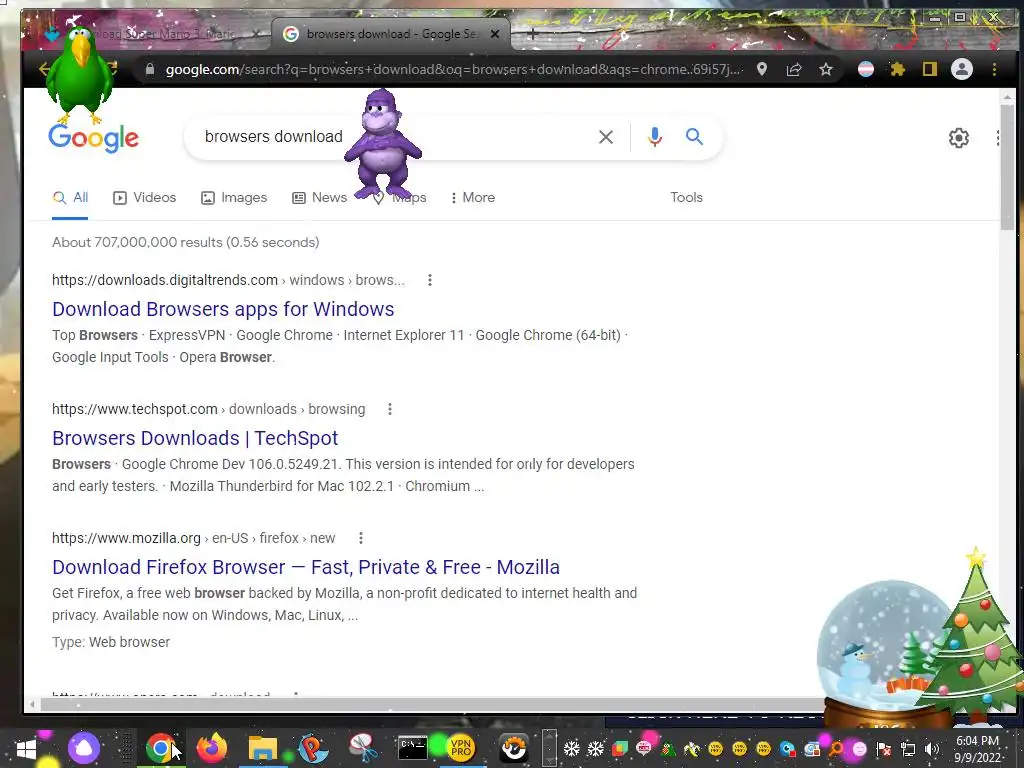1024x768 pixels.
Task: Clear the search box with the X icon
Action: pyautogui.click(x=605, y=136)
